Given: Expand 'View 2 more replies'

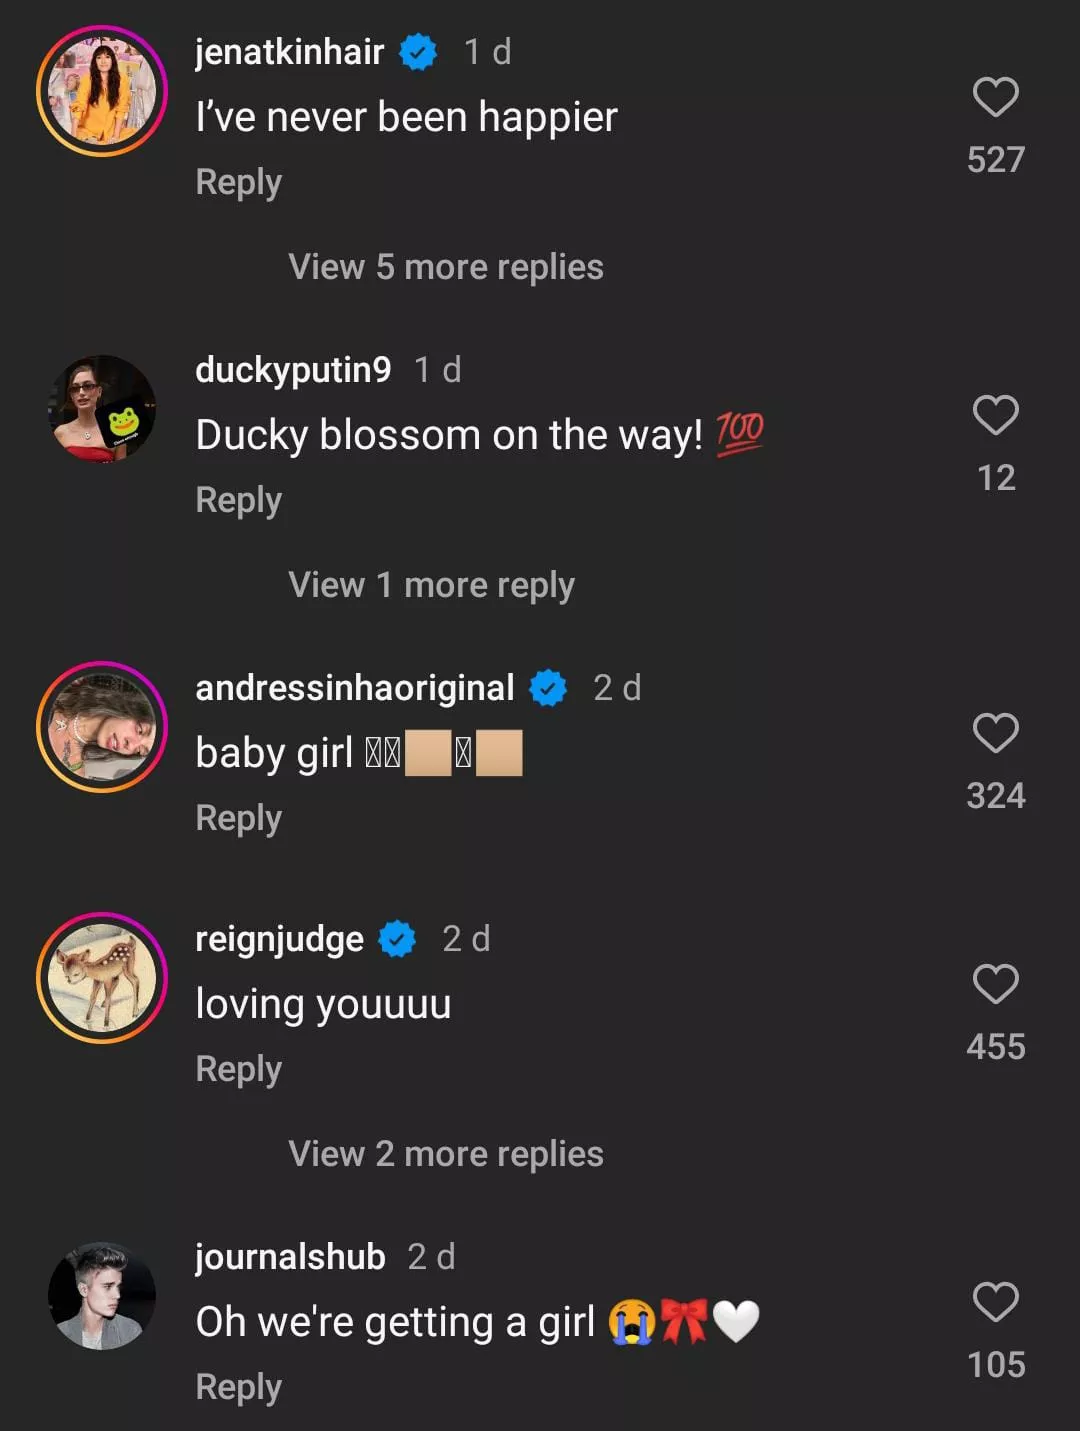Looking at the screenshot, I should point(446,1154).
